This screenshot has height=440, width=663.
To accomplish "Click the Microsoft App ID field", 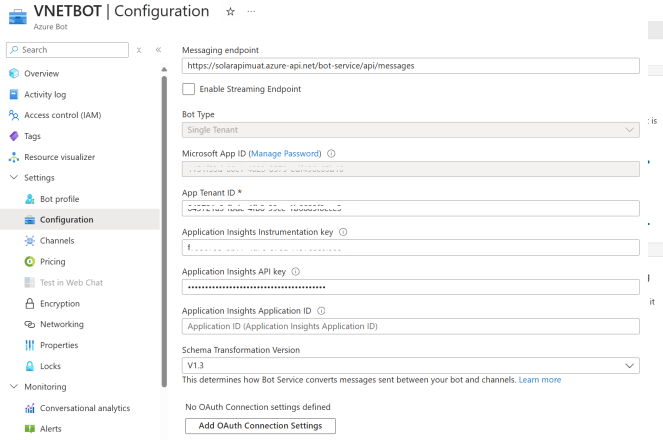I will coord(411,169).
